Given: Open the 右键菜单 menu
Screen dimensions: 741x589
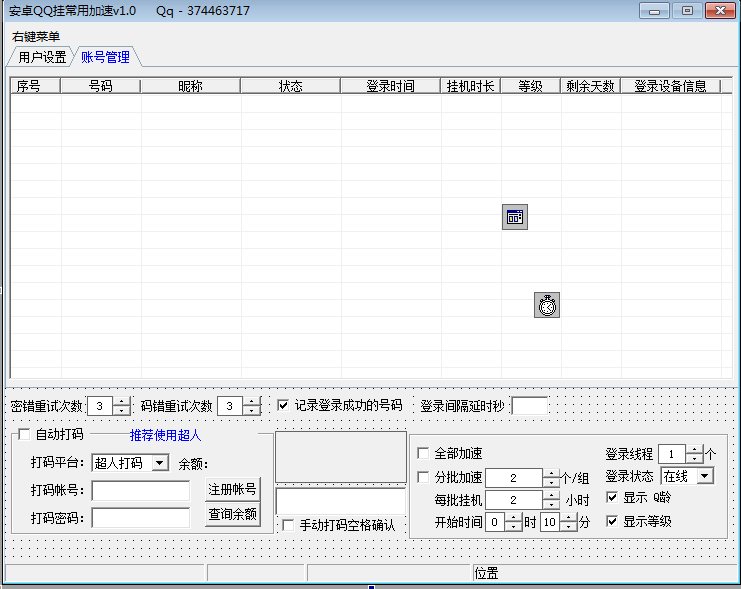Looking at the screenshot, I should pyautogui.click(x=36, y=36).
